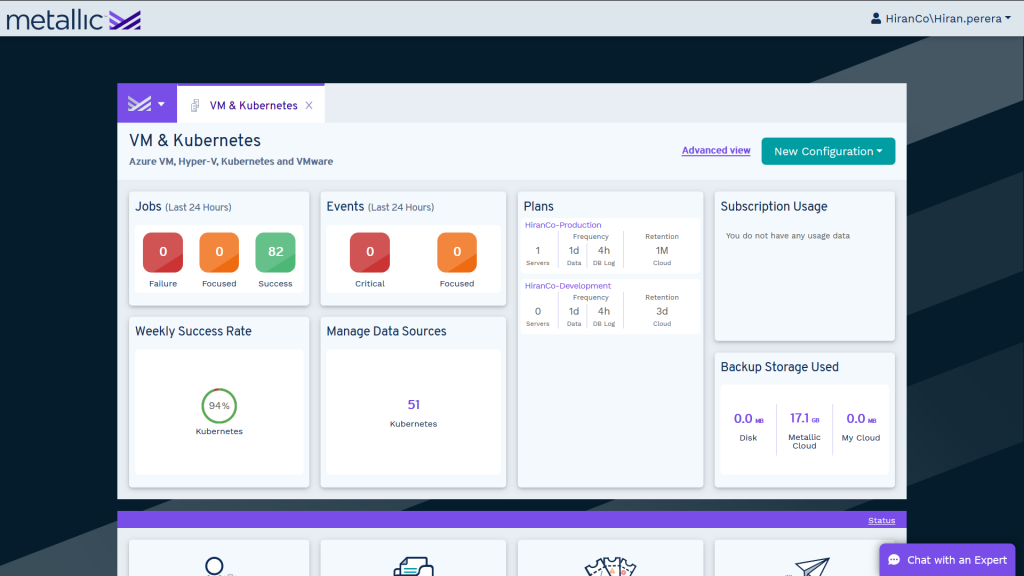Open the 51 Kubernetes data sources count
The width and height of the screenshot is (1024, 576).
(x=413, y=405)
